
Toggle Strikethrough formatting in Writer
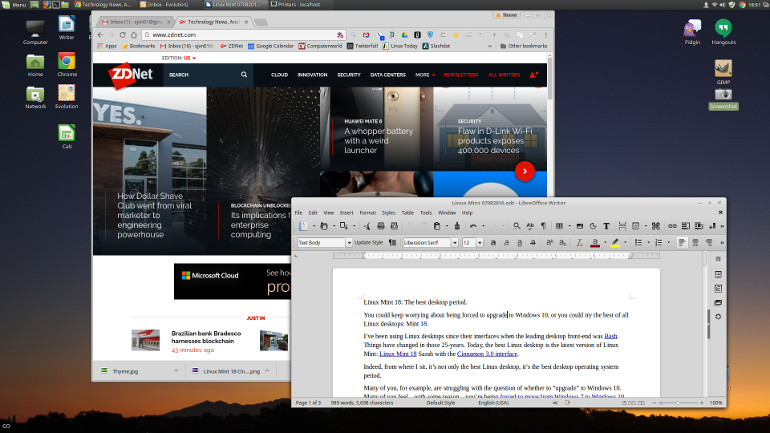click(x=533, y=243)
